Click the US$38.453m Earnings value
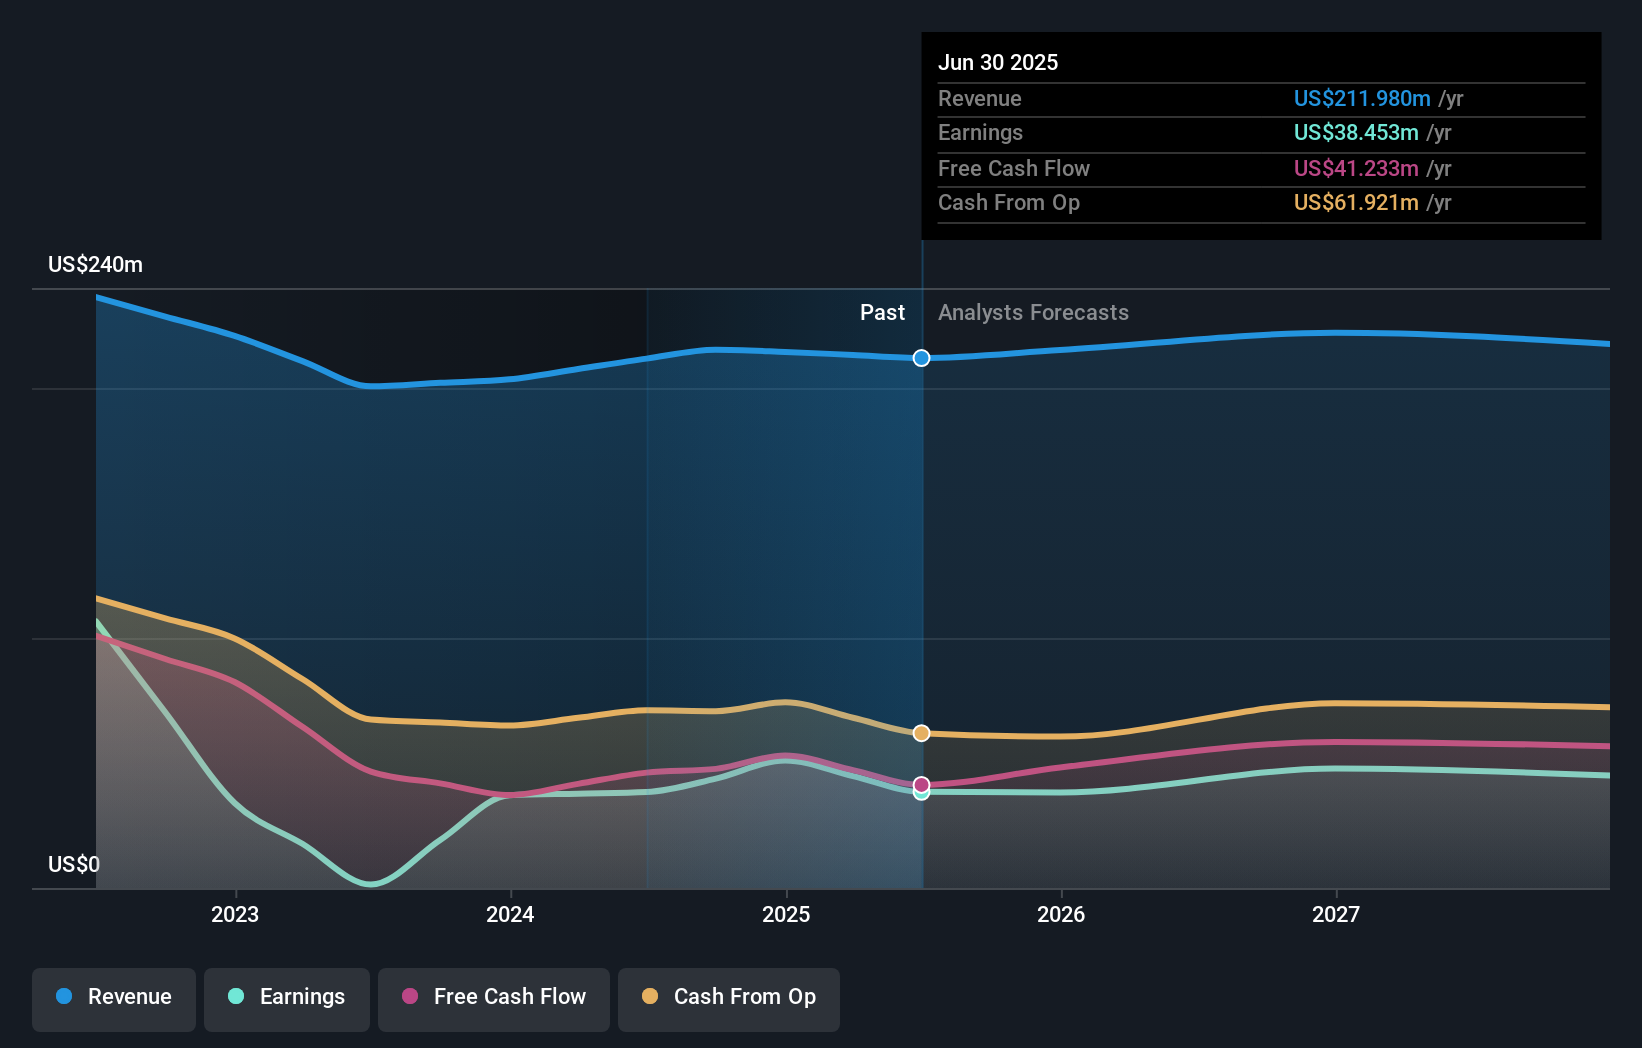This screenshot has height=1048, width=1642. tap(1355, 132)
